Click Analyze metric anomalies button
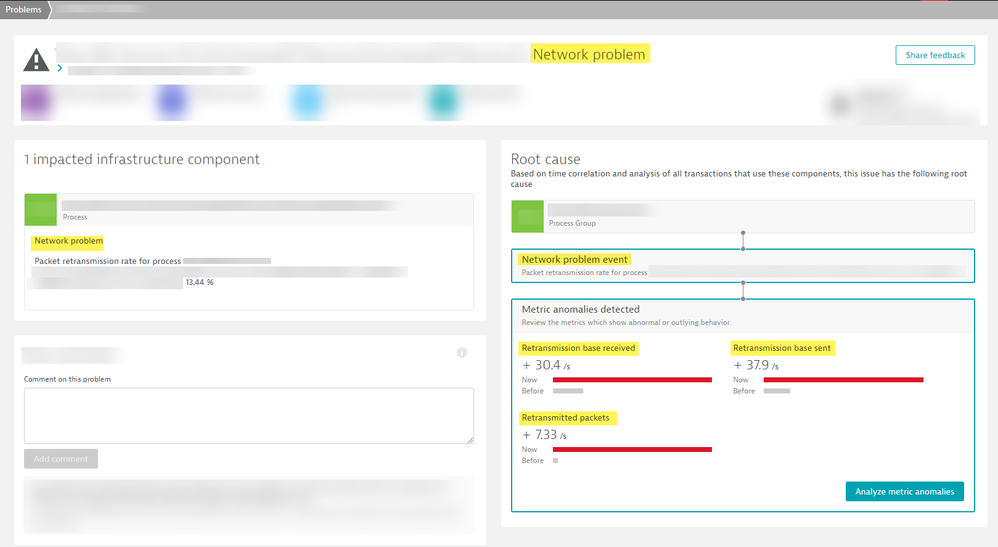This screenshot has height=547, width=998. 904,491
